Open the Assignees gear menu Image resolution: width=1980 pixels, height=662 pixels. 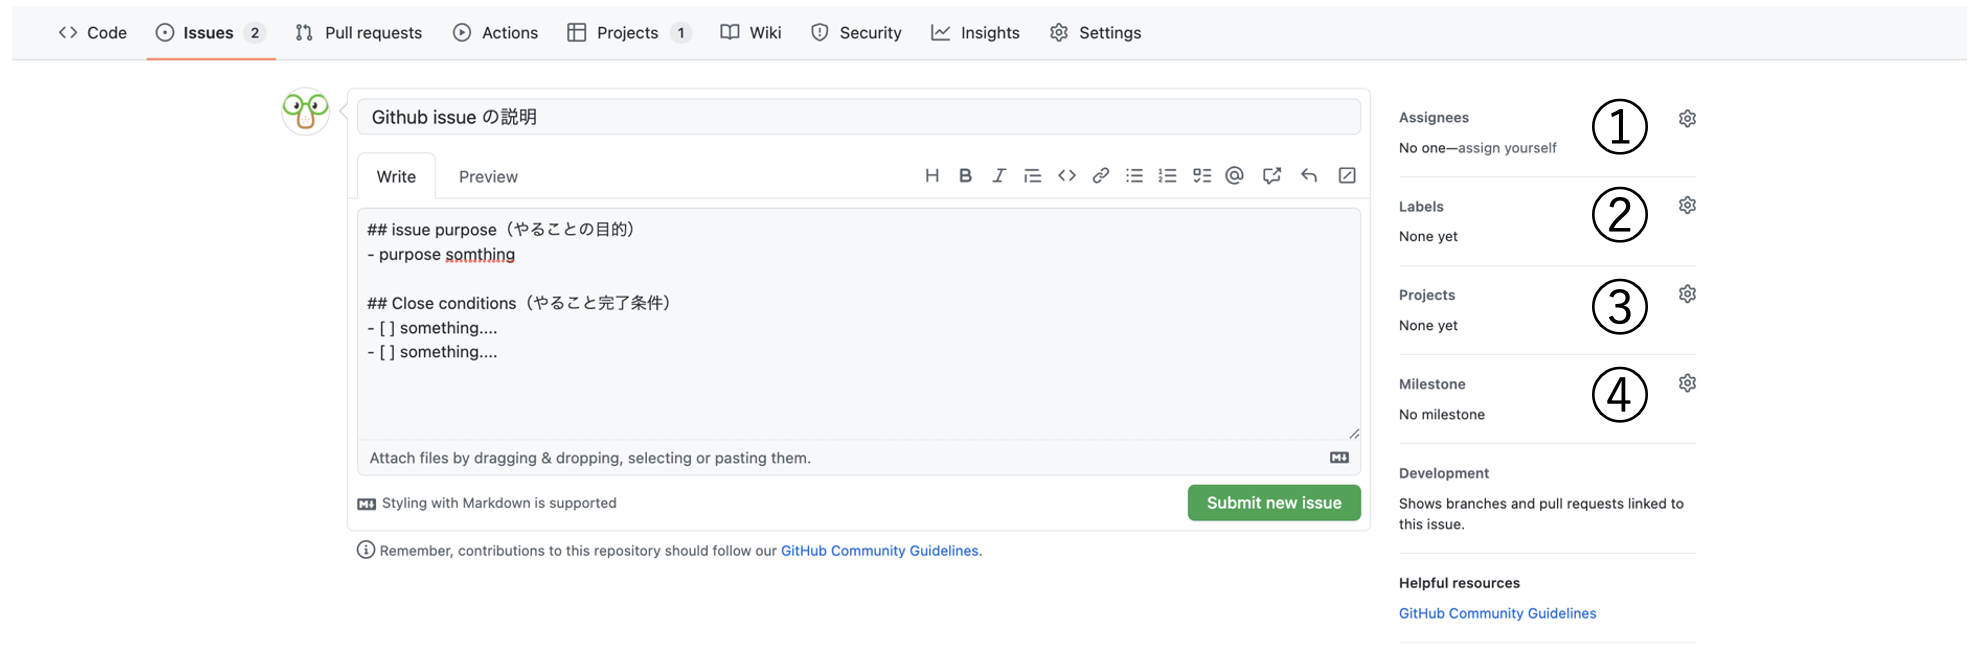pyautogui.click(x=1687, y=119)
